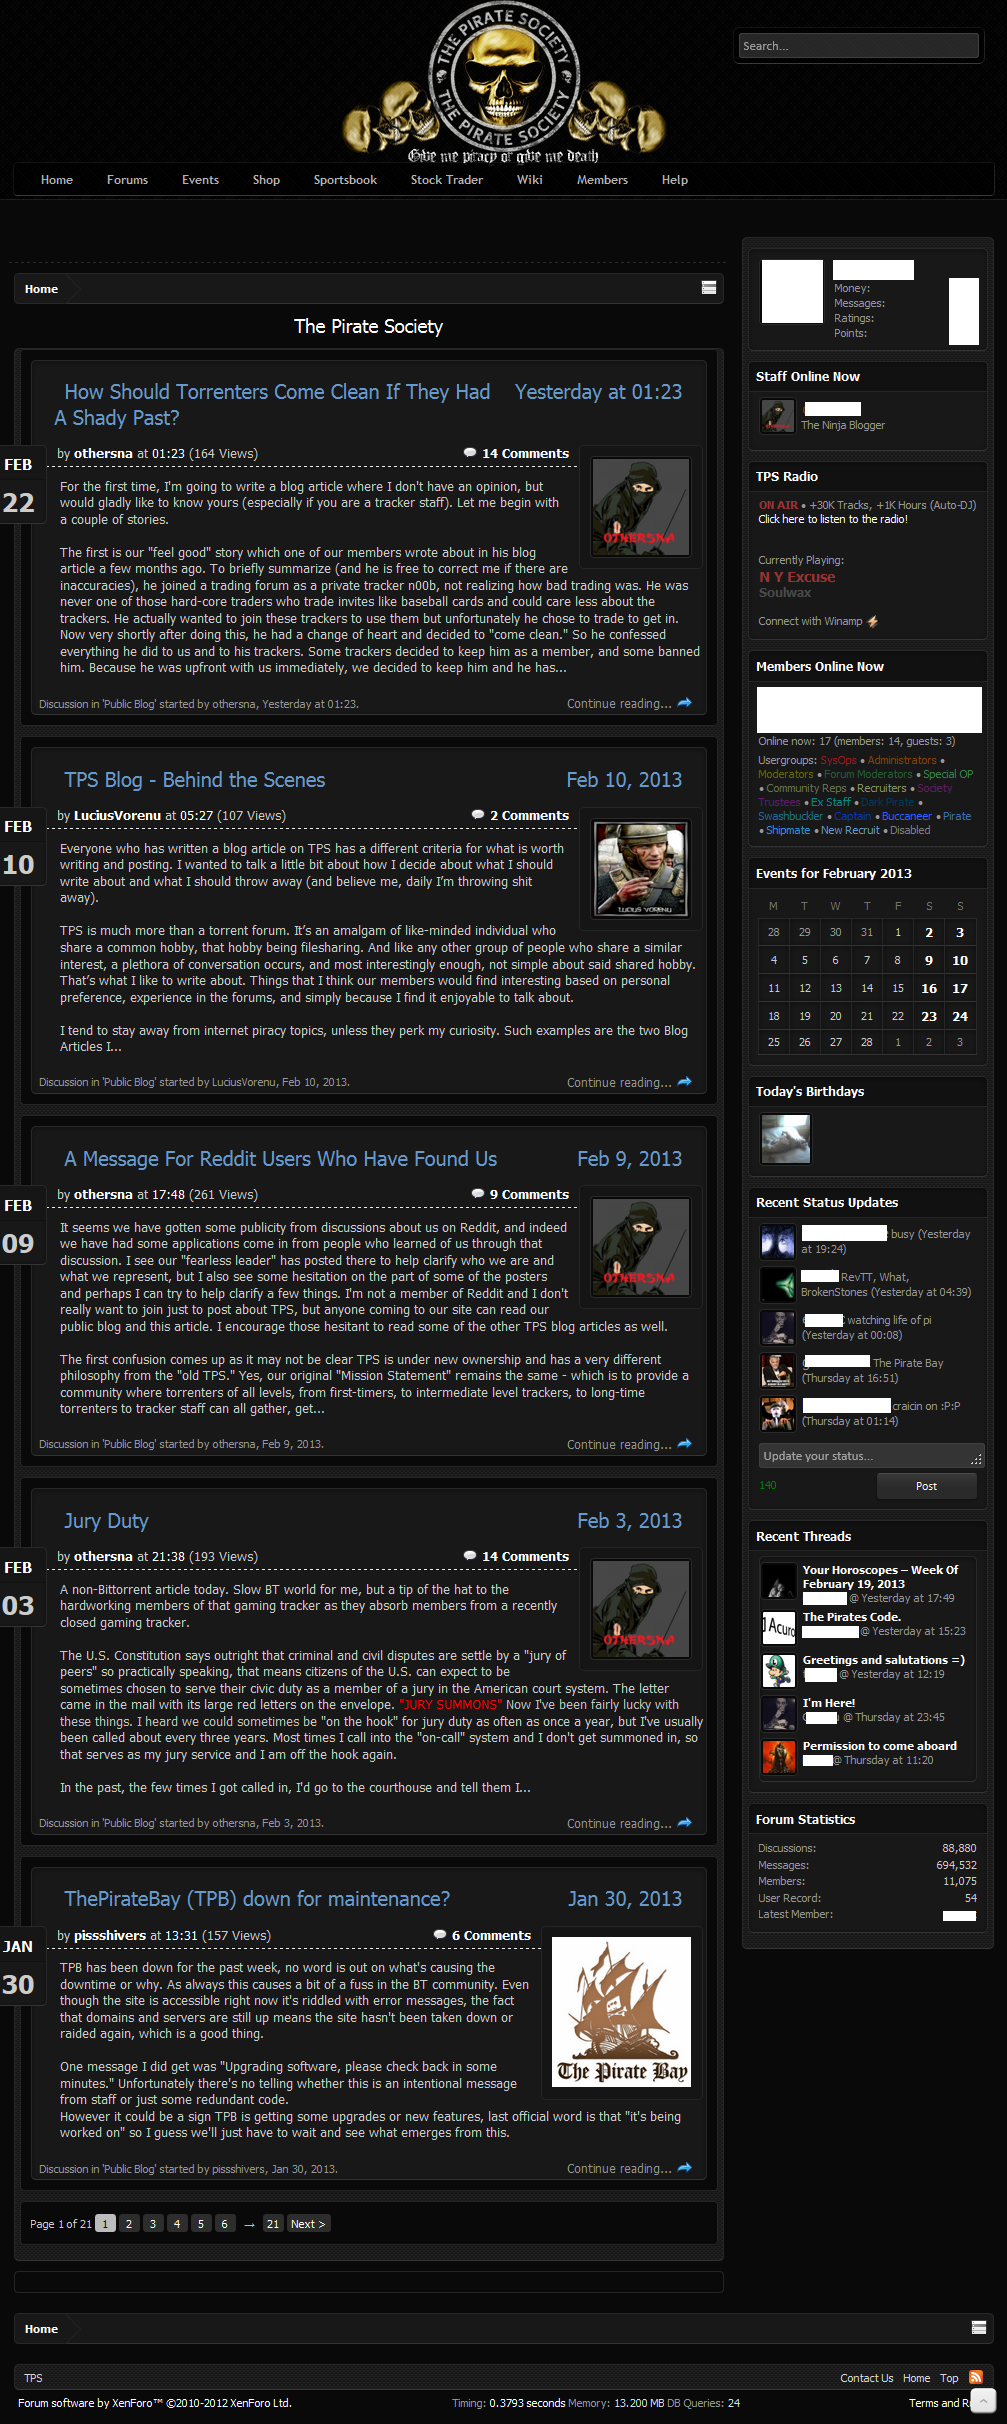Open The Pirate Bay ship thumbnail

coord(621,2012)
